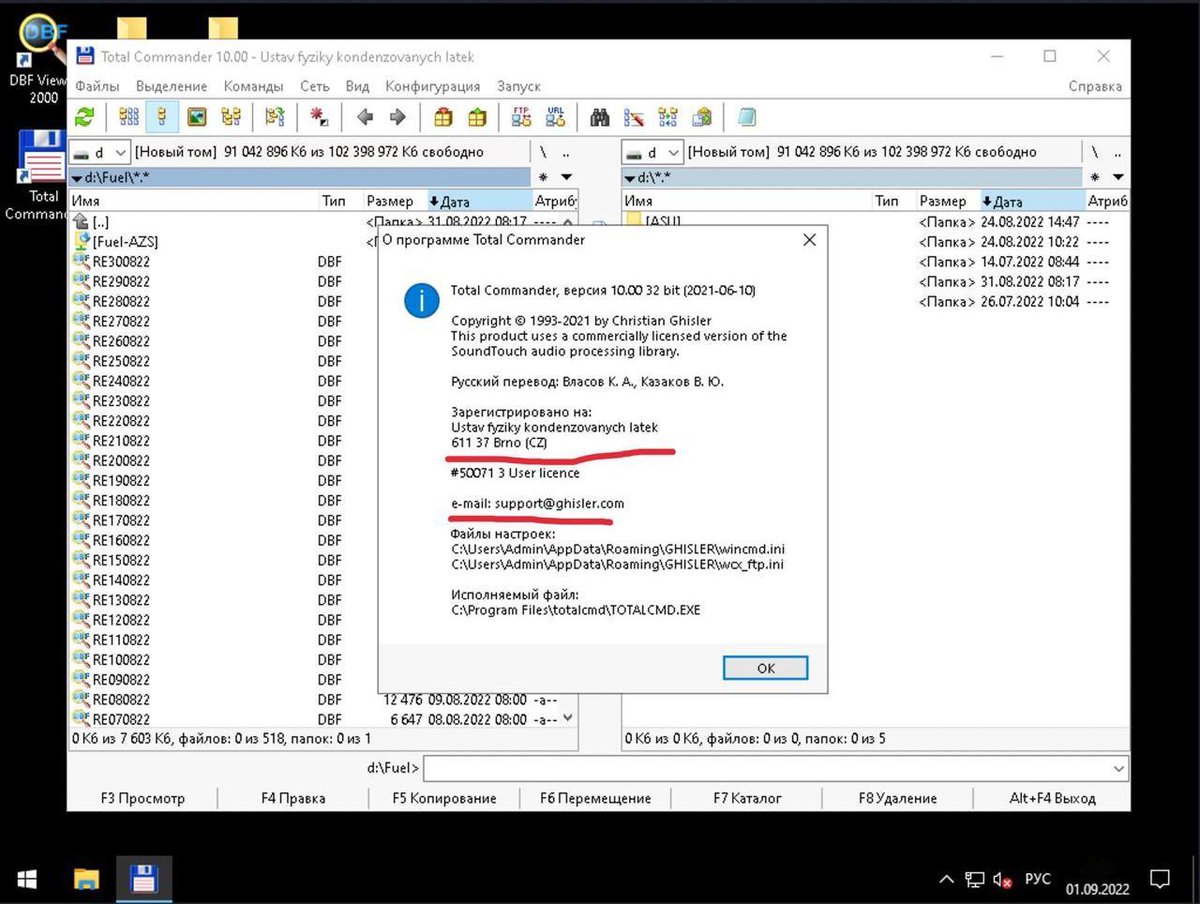Image resolution: width=1200 pixels, height=904 pixels.
Task: Show hidden tray icons chevron
Action: coord(946,880)
